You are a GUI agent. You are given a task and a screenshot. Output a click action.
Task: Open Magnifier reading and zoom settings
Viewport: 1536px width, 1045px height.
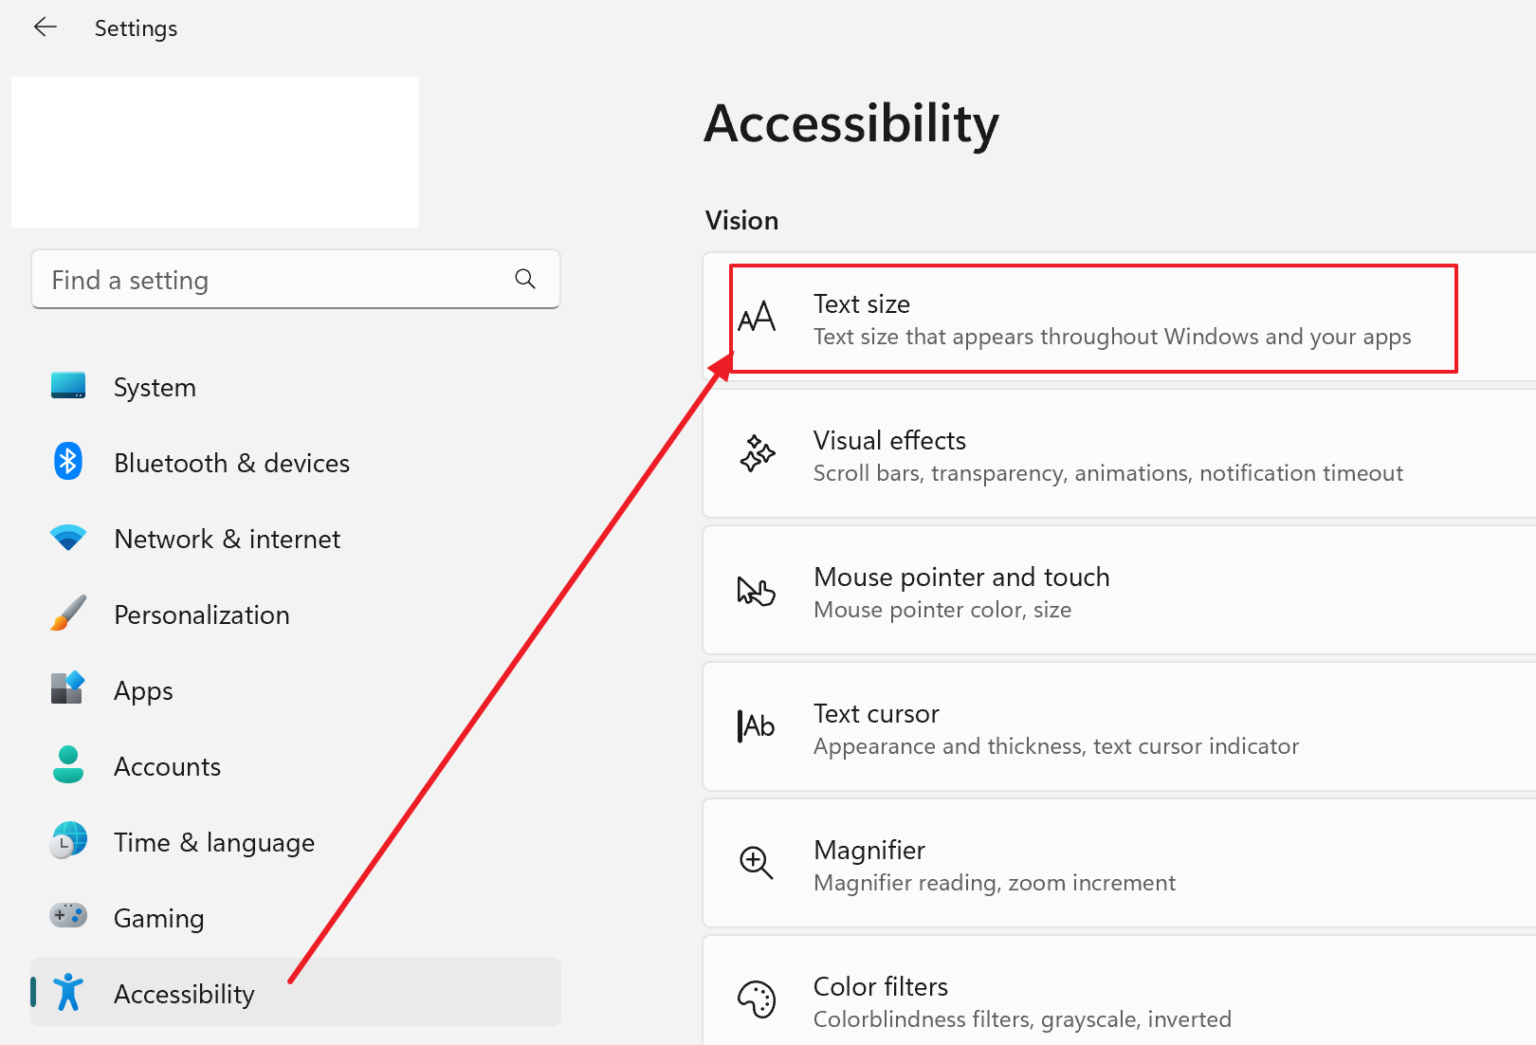pyautogui.click(x=1120, y=864)
